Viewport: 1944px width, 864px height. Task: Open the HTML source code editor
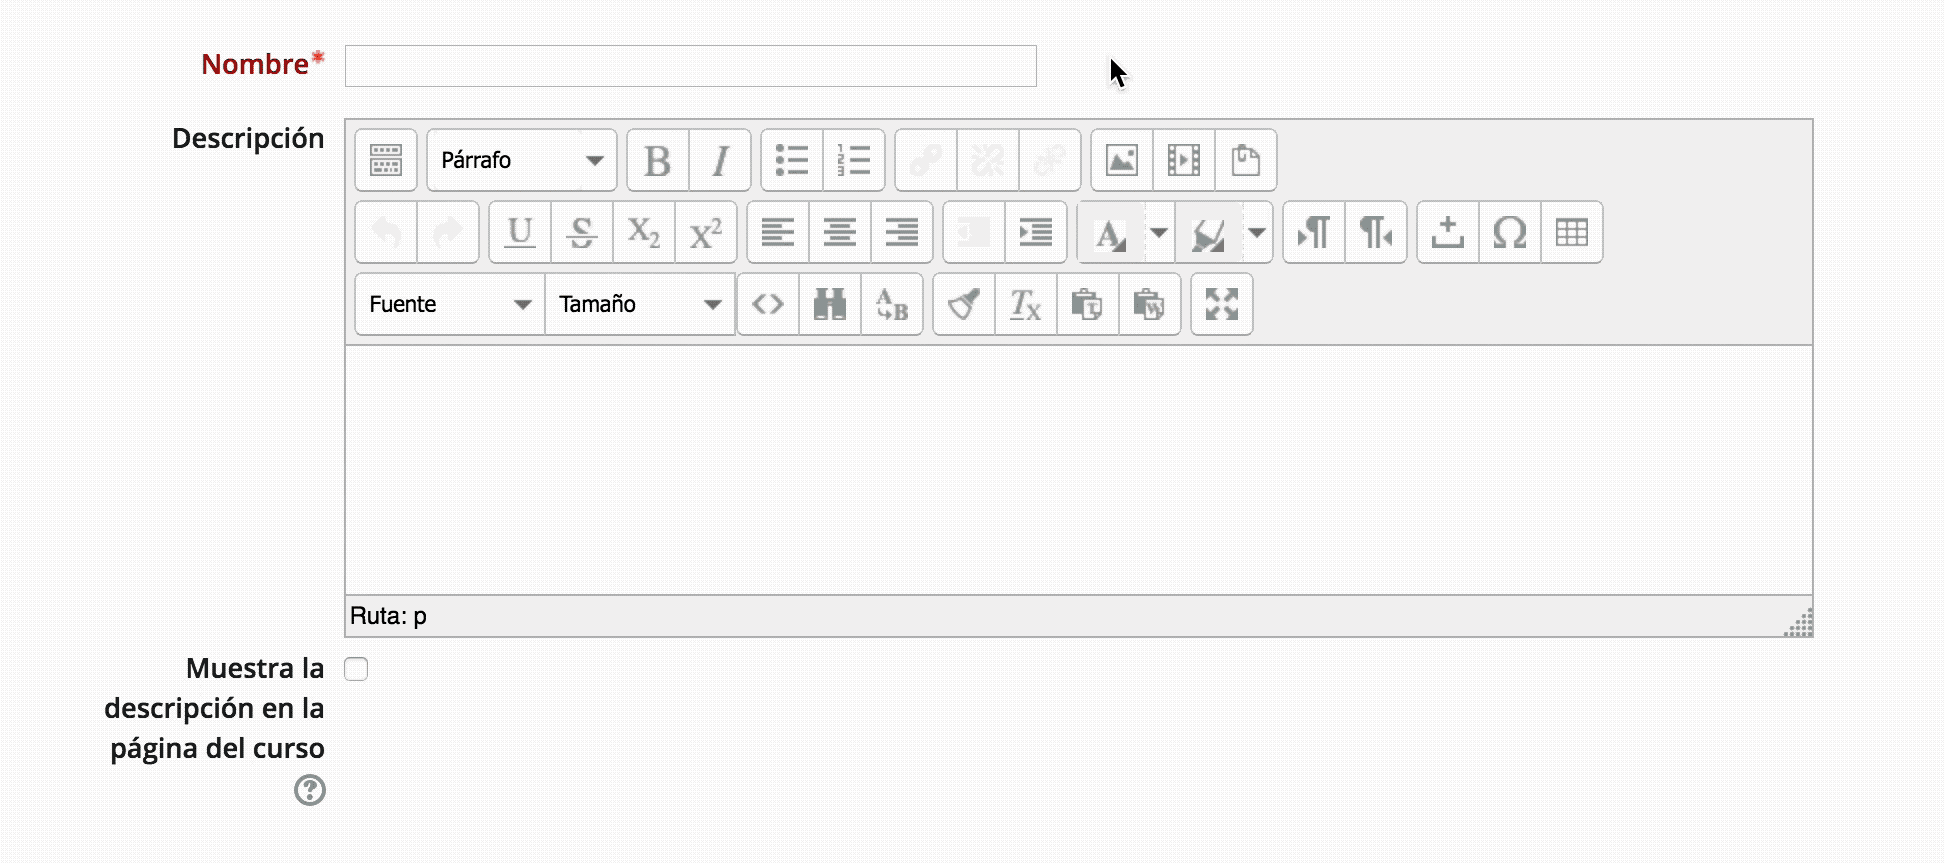click(767, 304)
